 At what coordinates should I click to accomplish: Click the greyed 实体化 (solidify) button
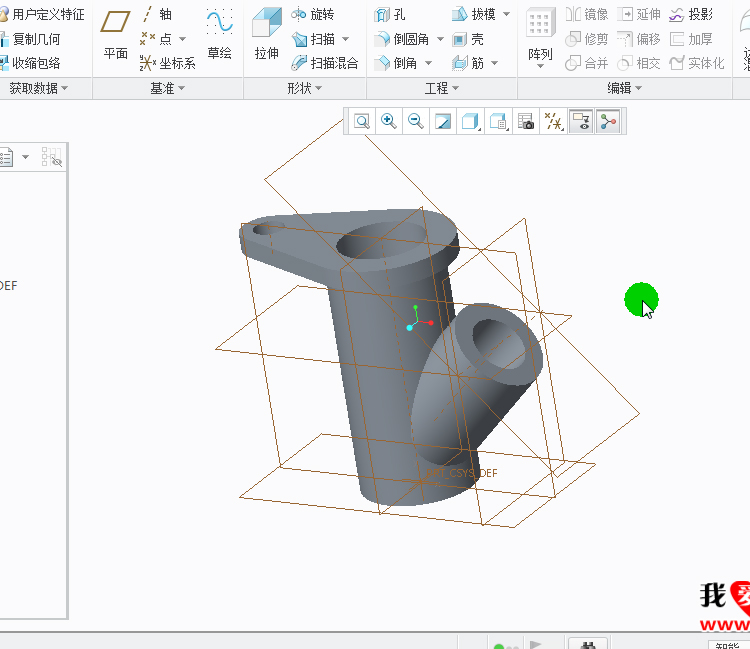click(697, 63)
